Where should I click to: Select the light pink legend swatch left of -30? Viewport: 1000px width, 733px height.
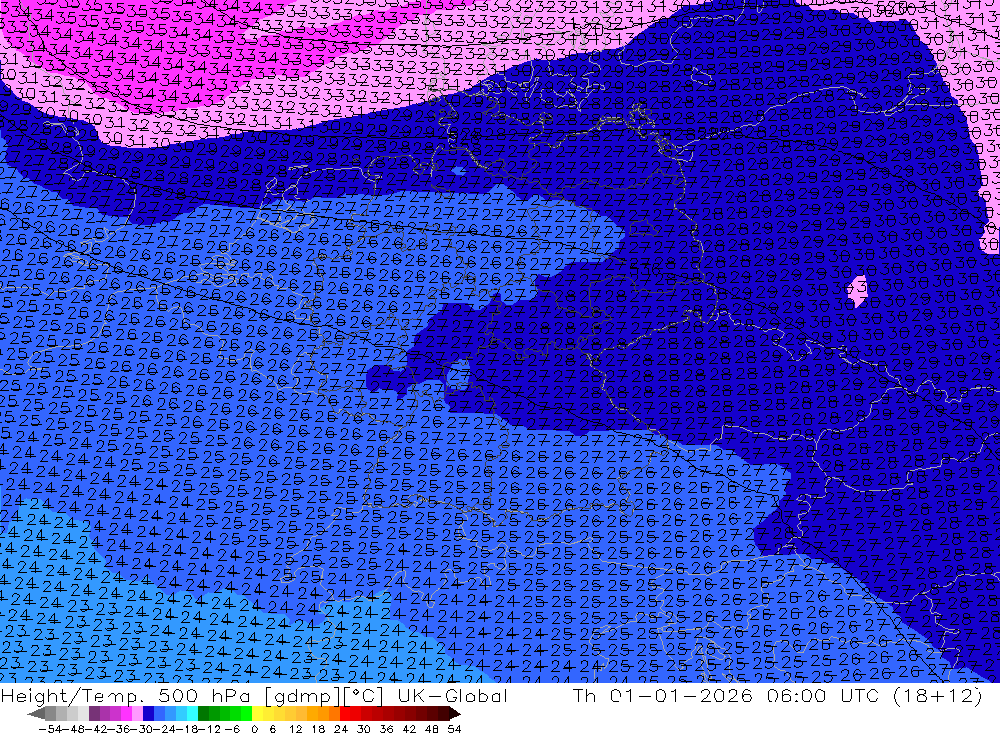point(137,714)
